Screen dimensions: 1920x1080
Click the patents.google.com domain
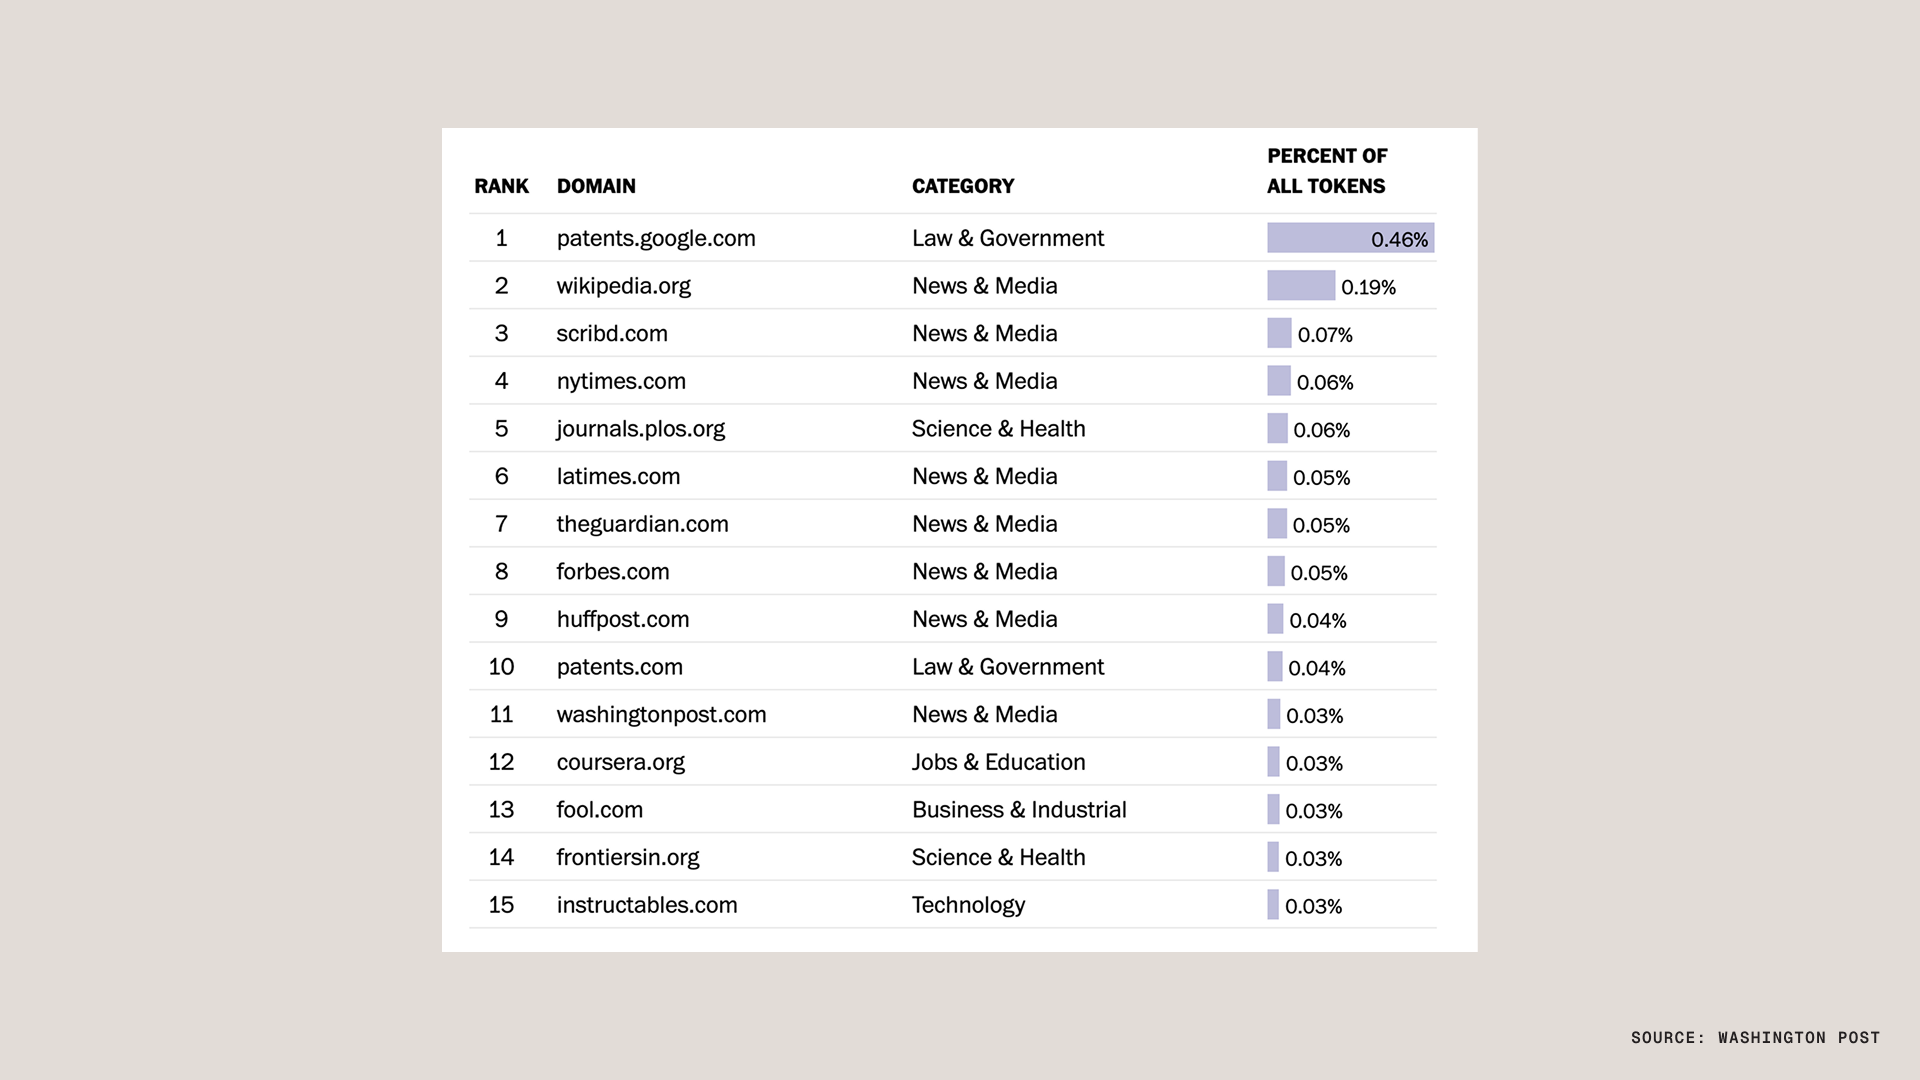tap(656, 238)
